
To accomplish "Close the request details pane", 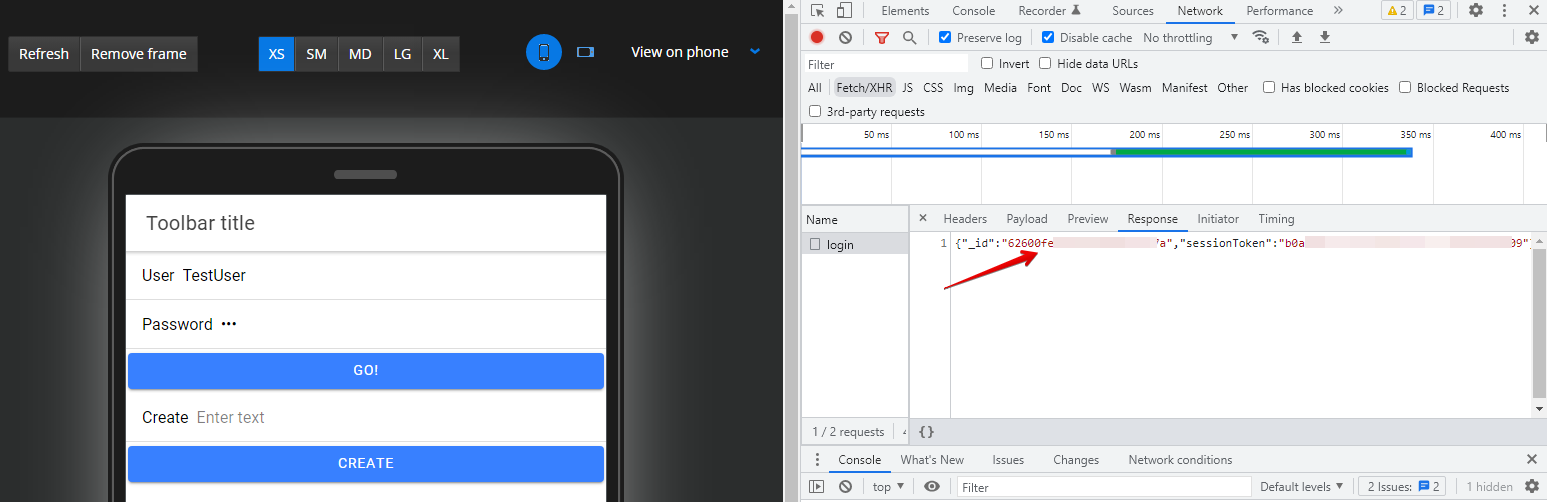I will tap(923, 218).
